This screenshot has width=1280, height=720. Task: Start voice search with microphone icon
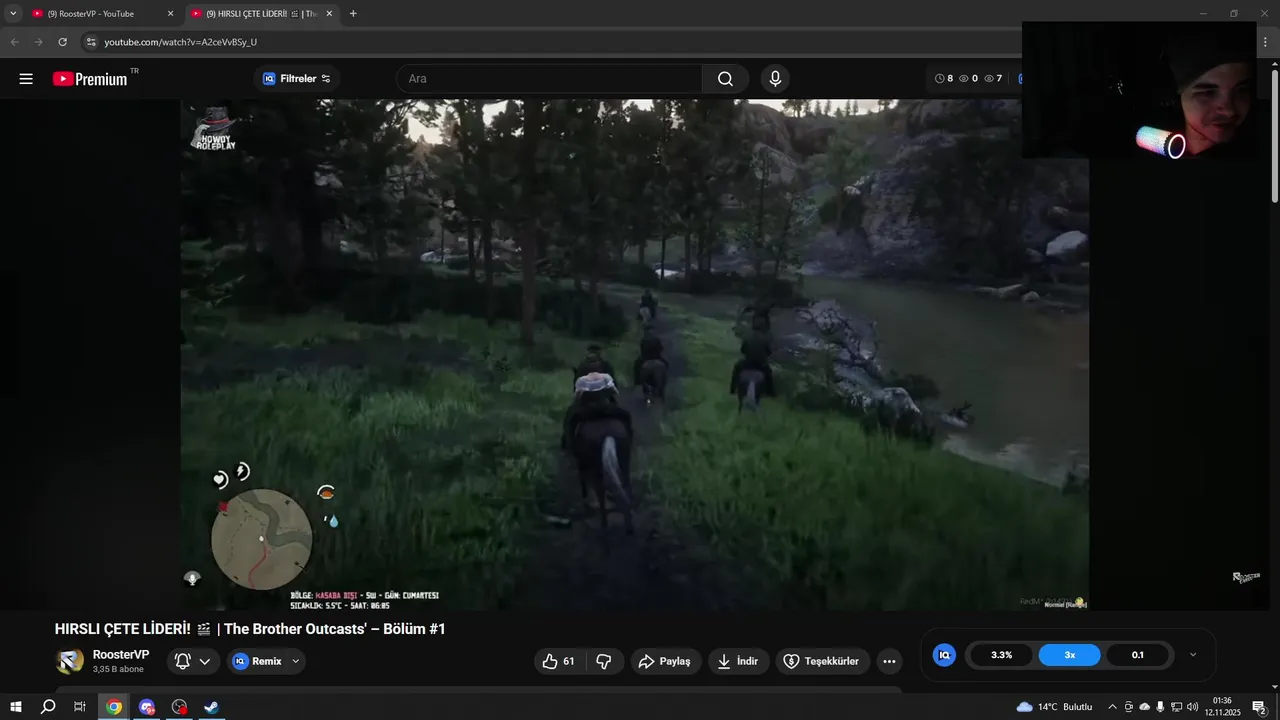pos(775,79)
